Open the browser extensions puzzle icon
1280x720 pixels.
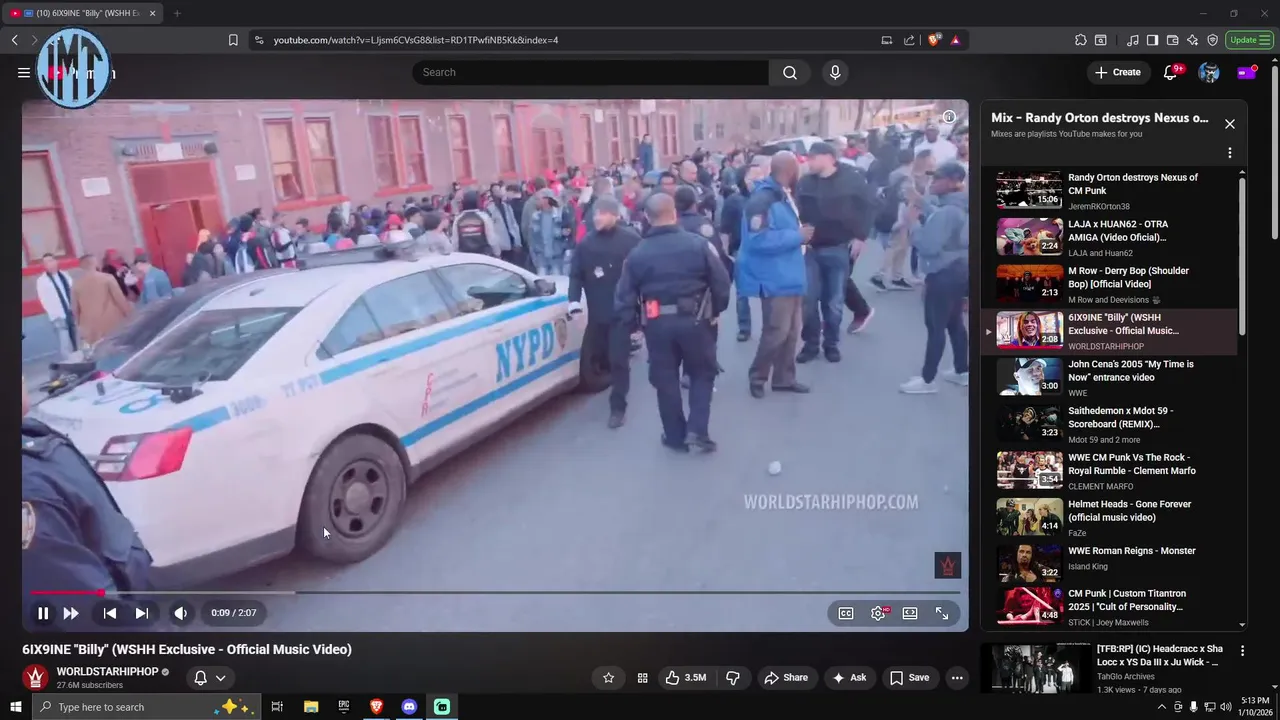pyautogui.click(x=1081, y=40)
